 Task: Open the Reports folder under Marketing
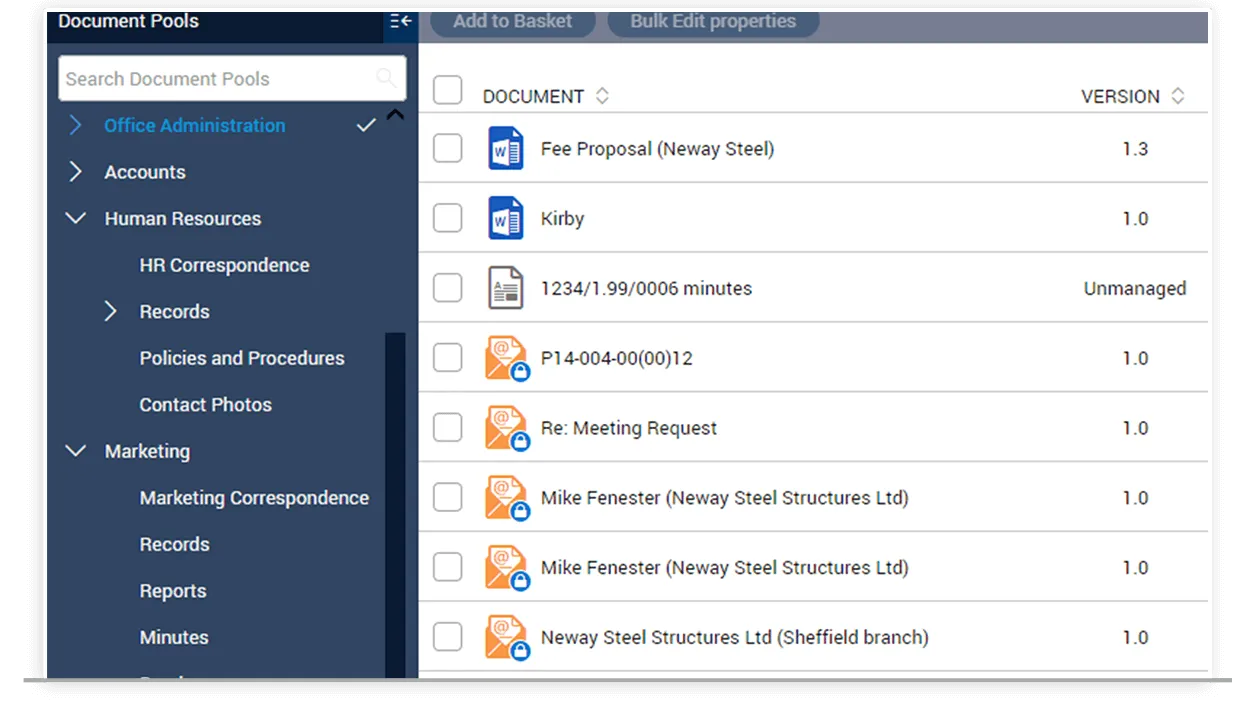[173, 591]
